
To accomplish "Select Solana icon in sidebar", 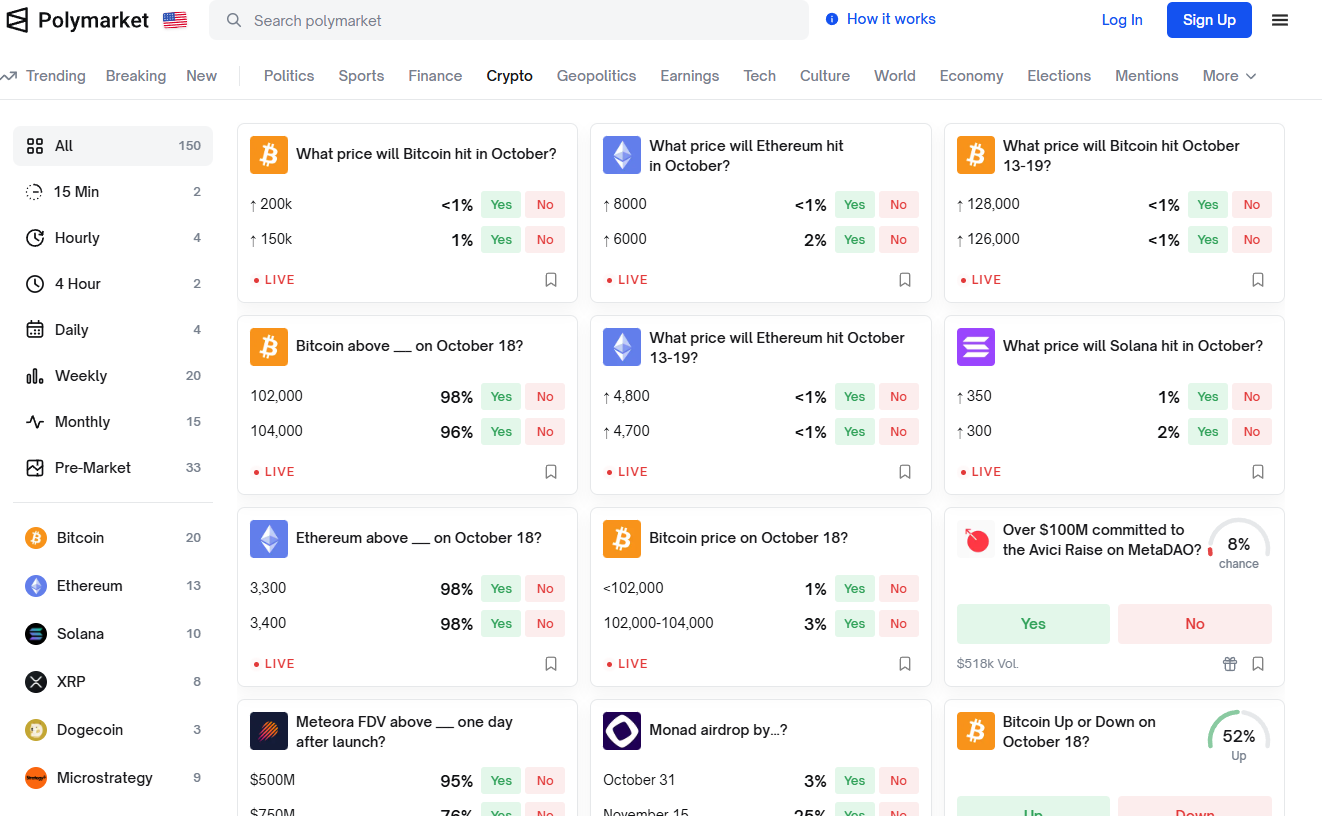I will tap(36, 634).
